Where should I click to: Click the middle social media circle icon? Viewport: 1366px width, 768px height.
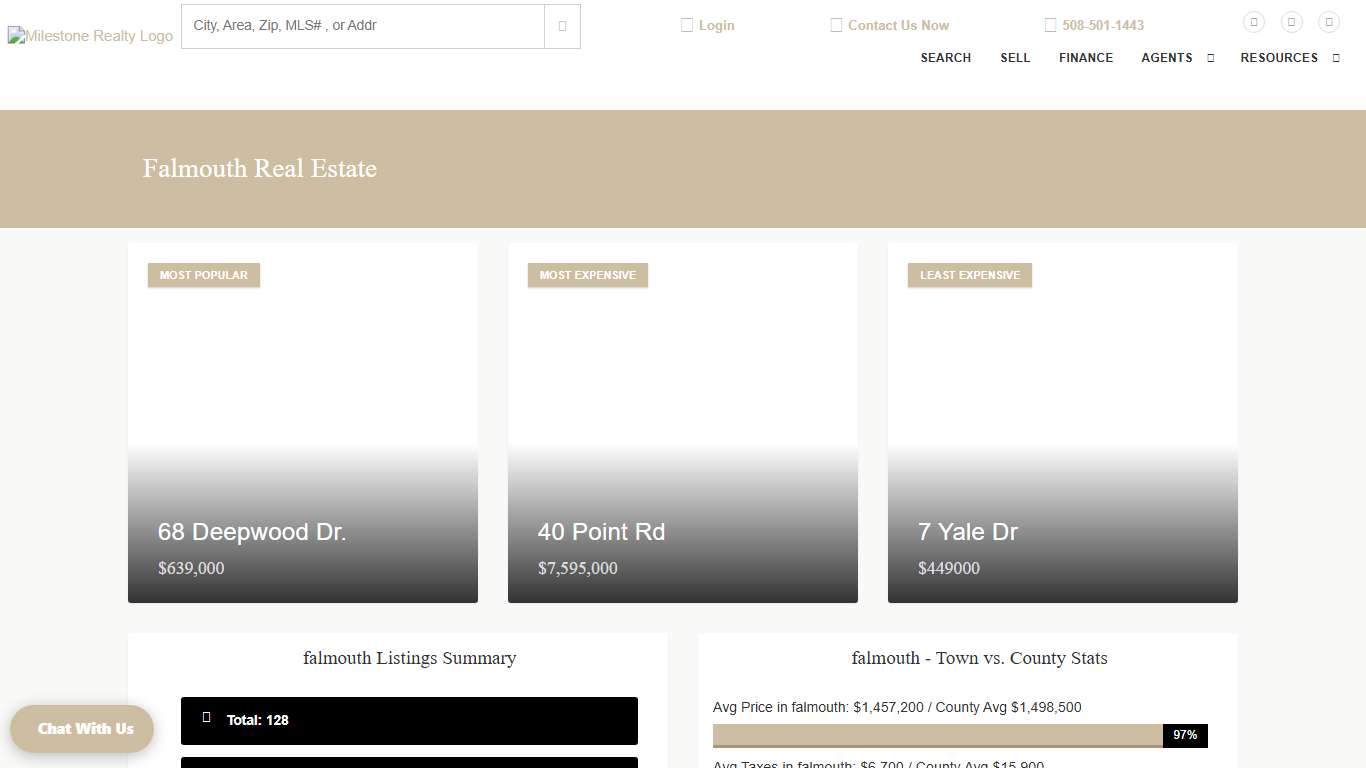coord(1291,21)
